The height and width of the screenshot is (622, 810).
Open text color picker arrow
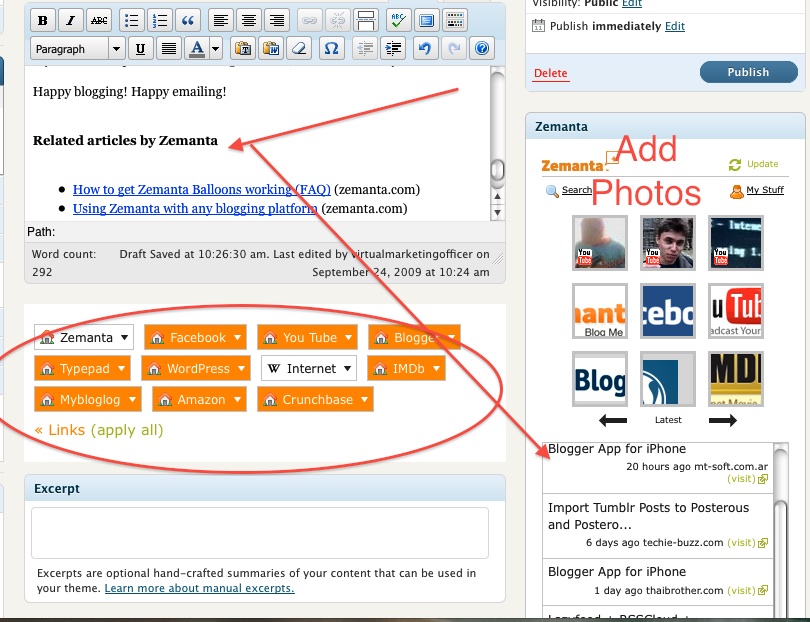tap(216, 49)
